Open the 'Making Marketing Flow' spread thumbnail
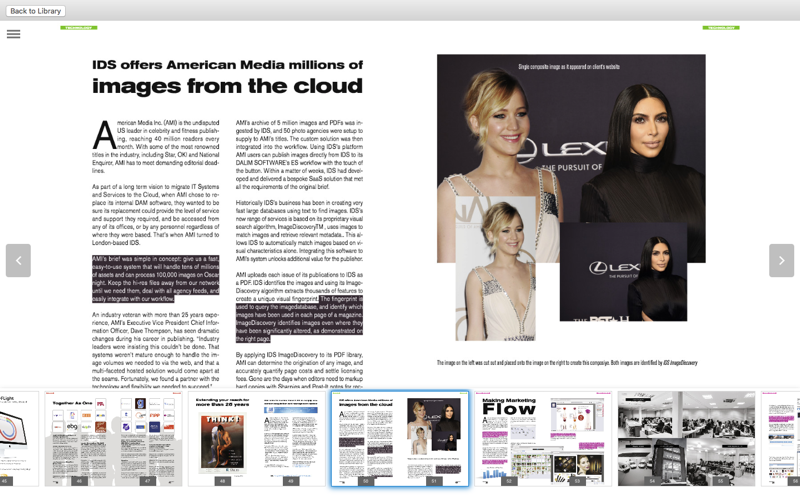This screenshot has width=800, height=500. (x=543, y=439)
